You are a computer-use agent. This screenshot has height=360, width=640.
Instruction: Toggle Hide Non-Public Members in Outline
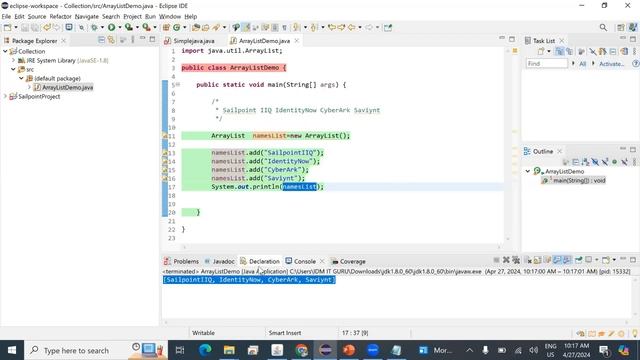pos(615,162)
